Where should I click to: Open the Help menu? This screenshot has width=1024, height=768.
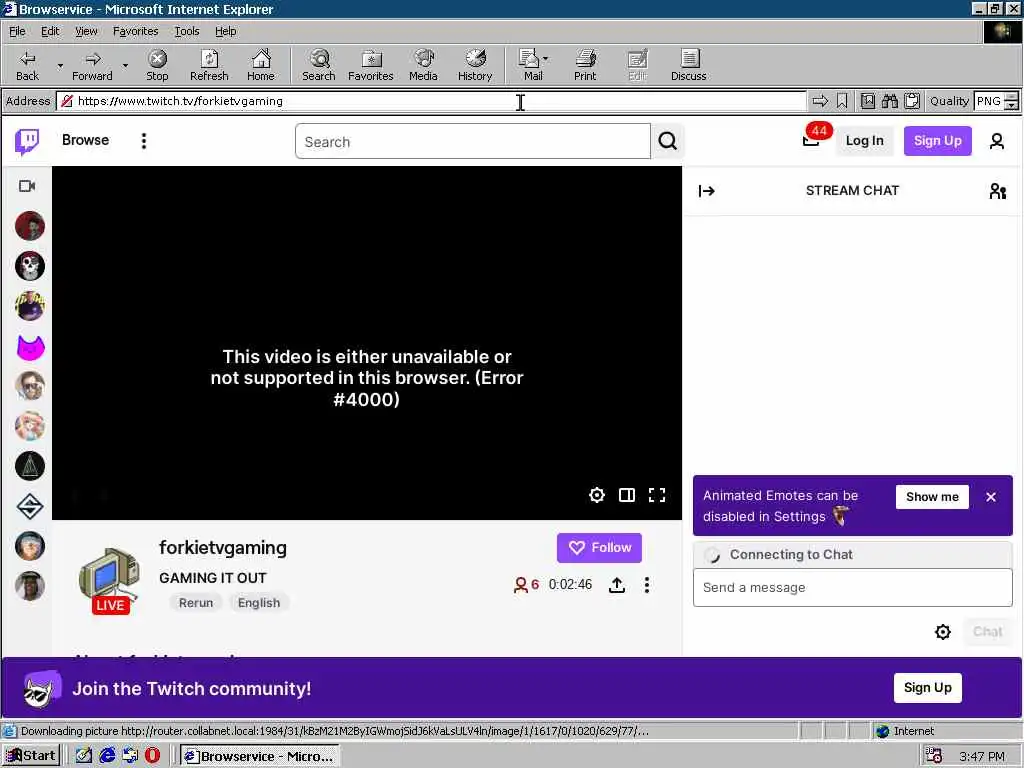pos(225,31)
